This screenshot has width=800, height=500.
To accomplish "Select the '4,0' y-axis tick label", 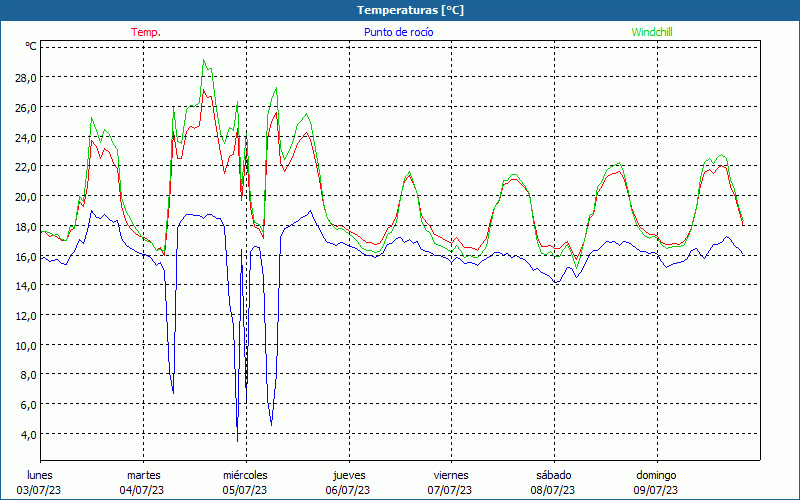I will coord(29,434).
